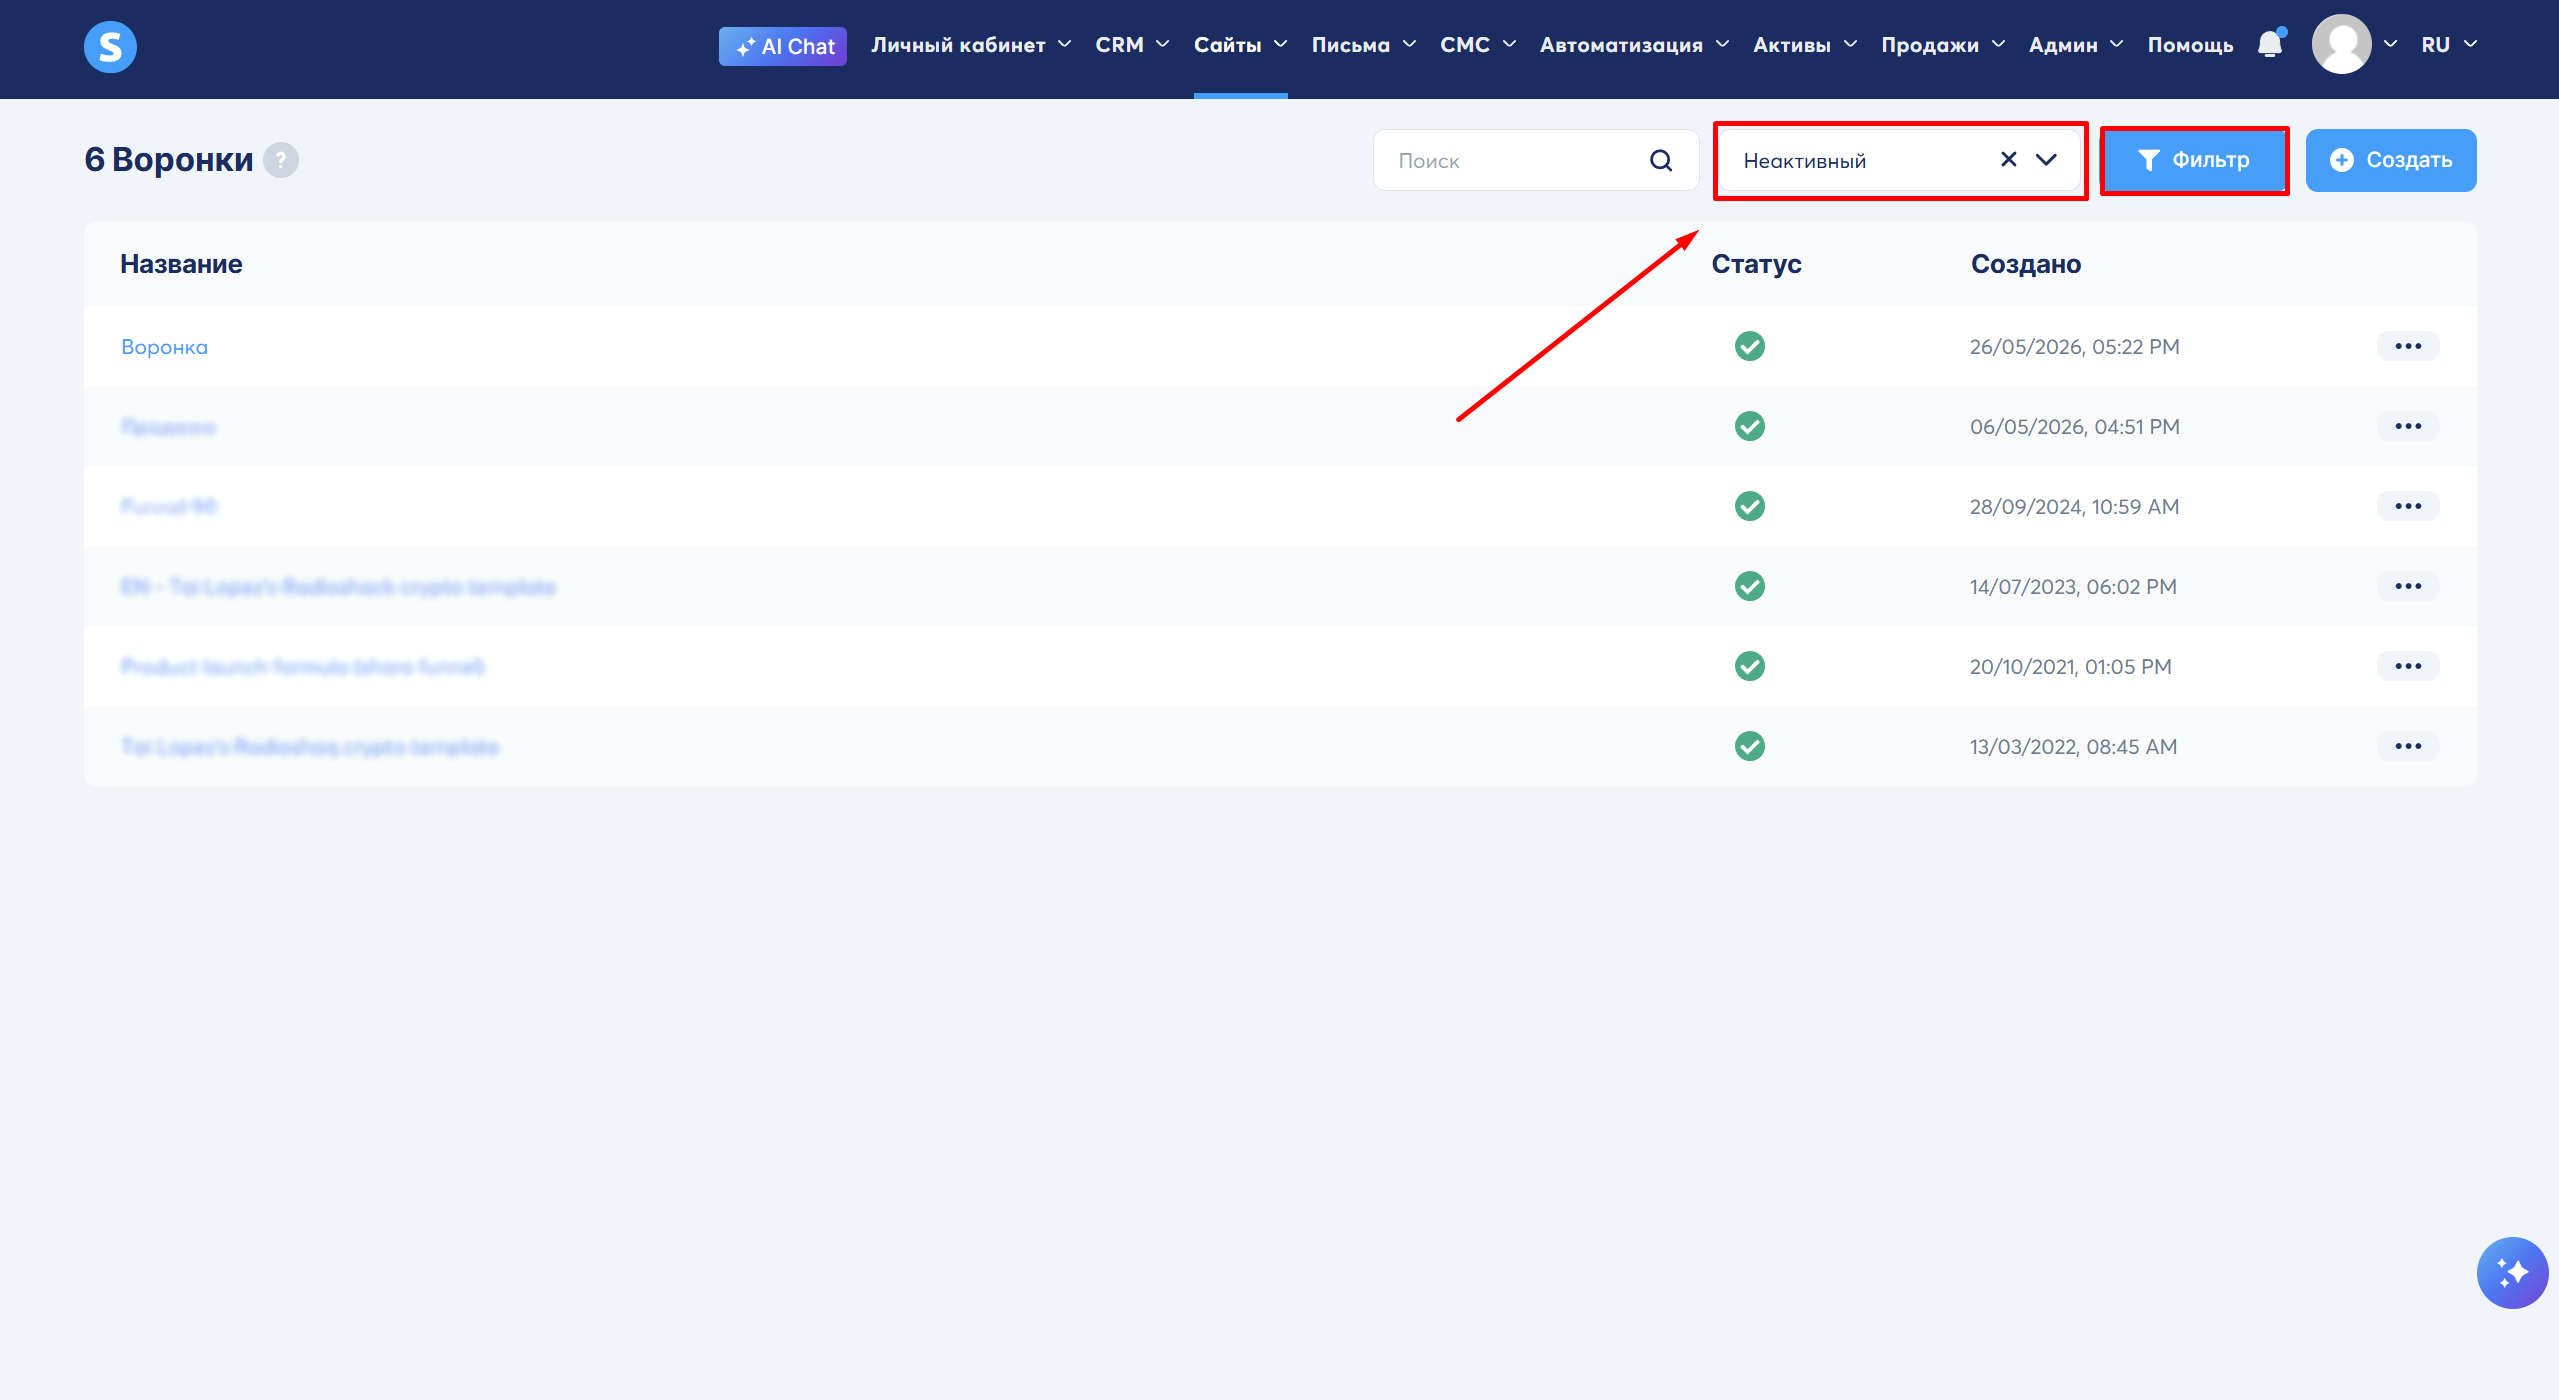The width and height of the screenshot is (2559, 1400).
Task: Click the status checkmark in the 28/09/2024 row
Action: (1749, 506)
